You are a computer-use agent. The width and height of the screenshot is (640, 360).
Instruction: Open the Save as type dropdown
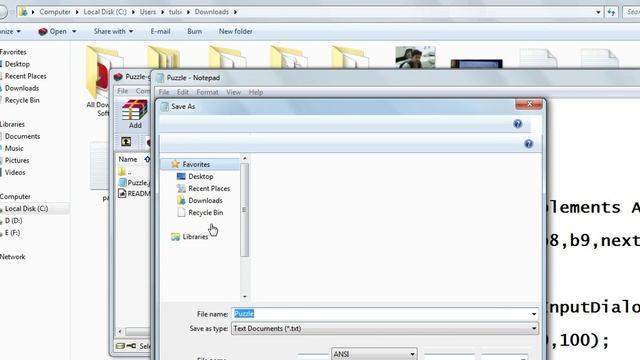[384, 329]
